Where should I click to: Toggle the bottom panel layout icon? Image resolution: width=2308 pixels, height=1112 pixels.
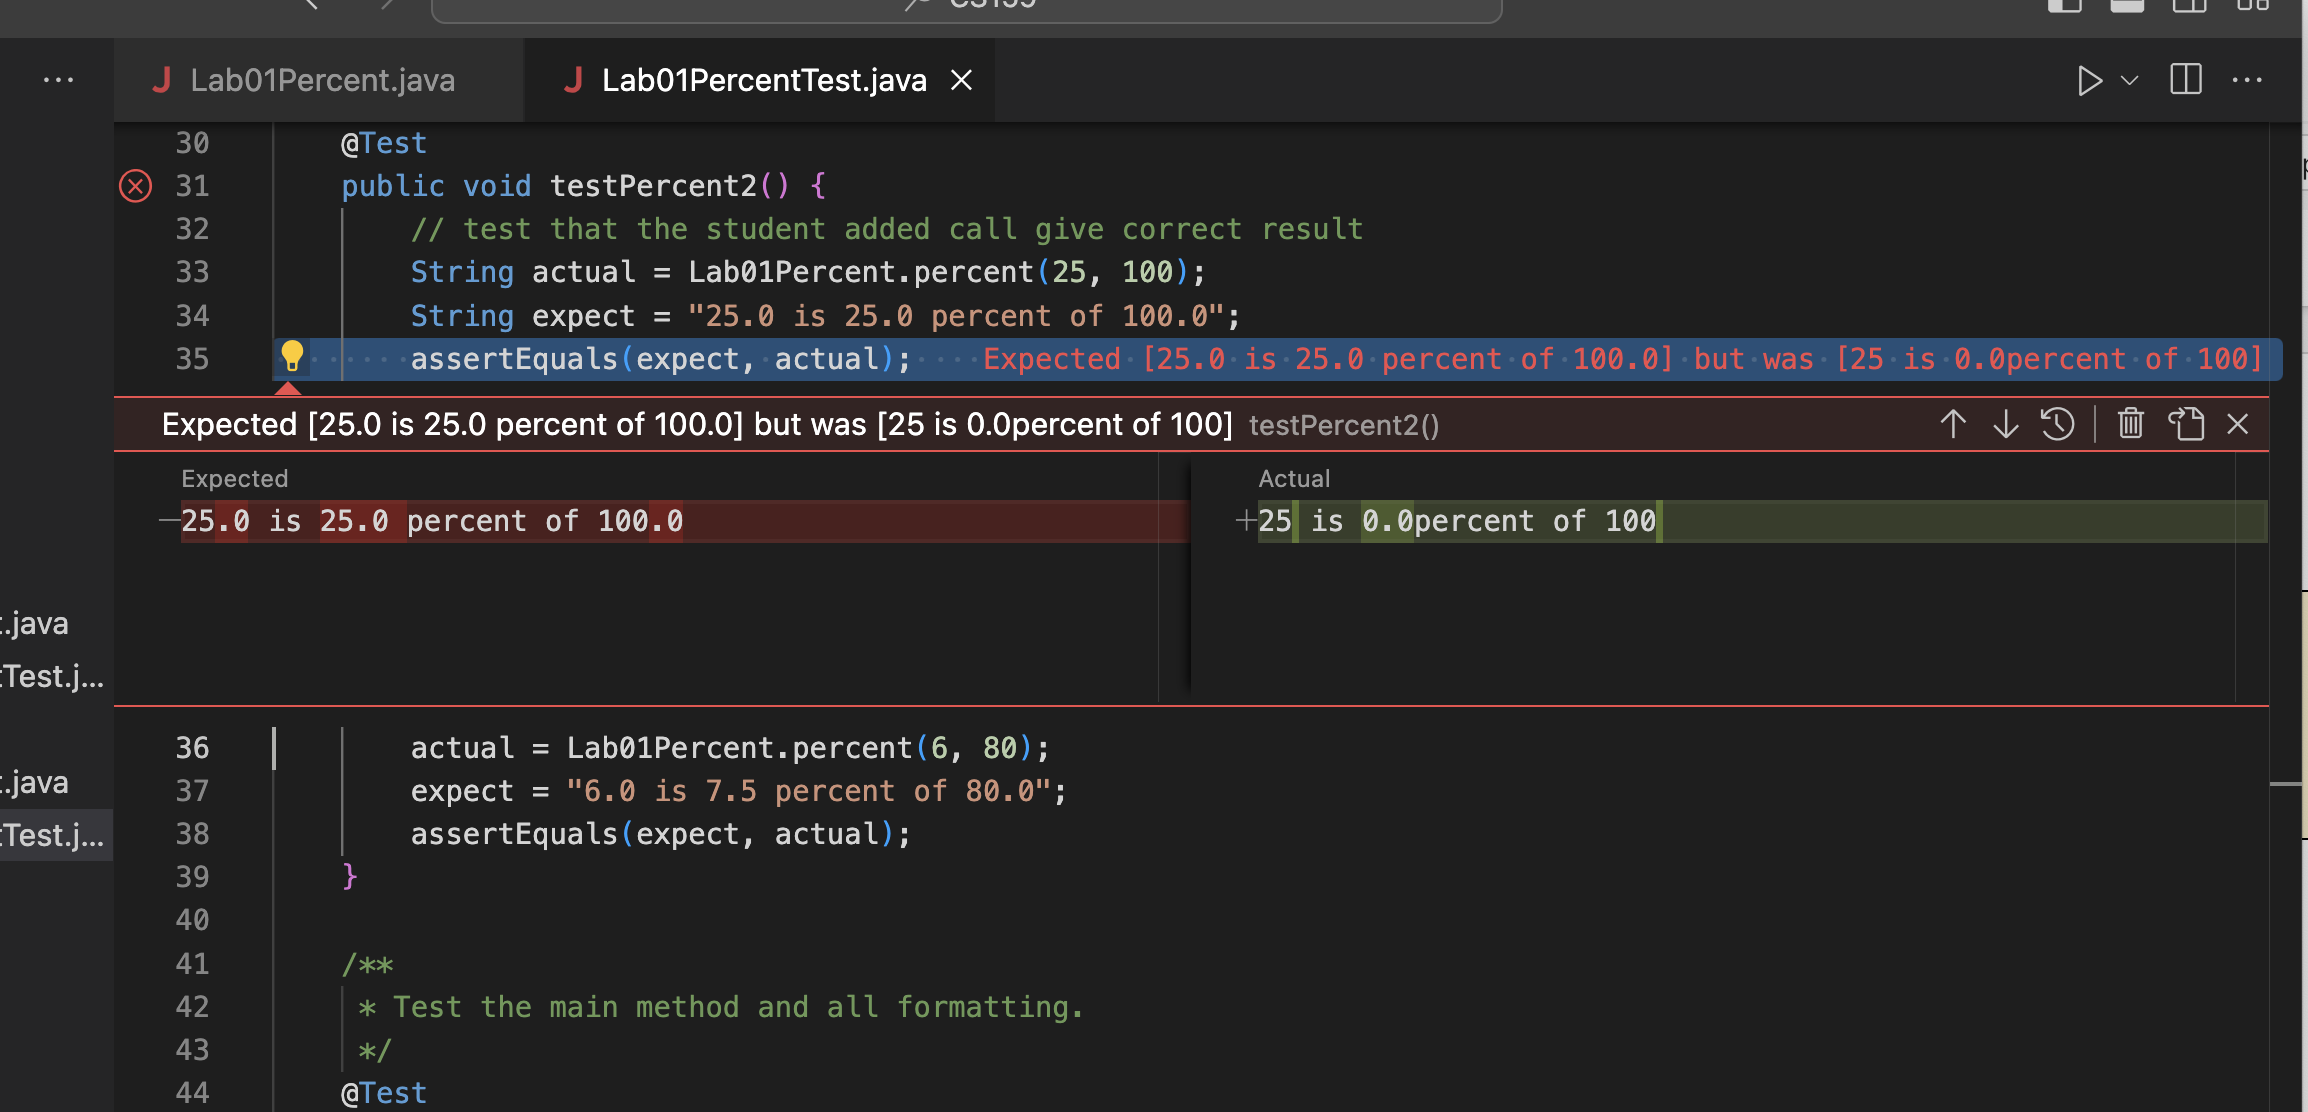click(x=2127, y=5)
